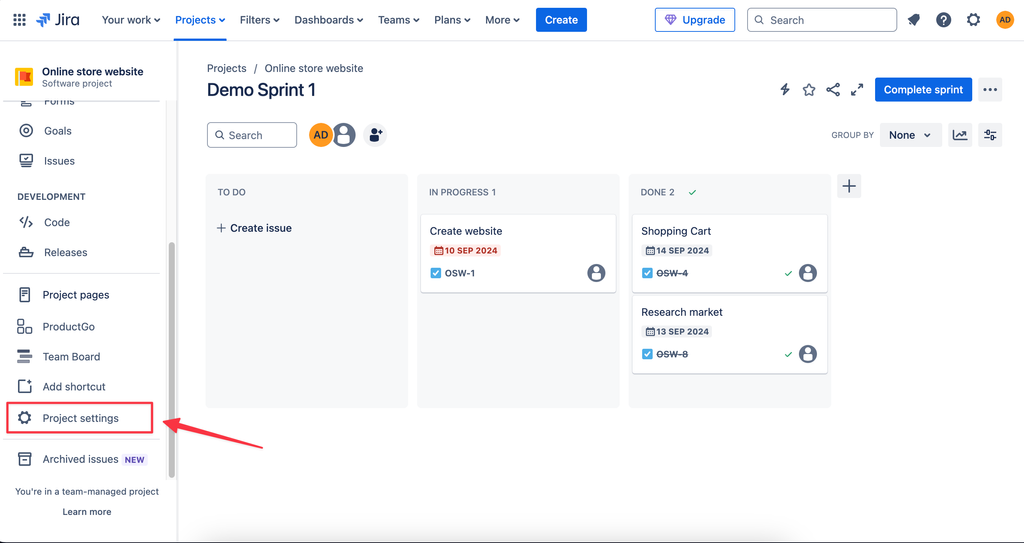Click the automation lightning bolt icon
Screen dimensions: 1024x543
click(x=785, y=90)
